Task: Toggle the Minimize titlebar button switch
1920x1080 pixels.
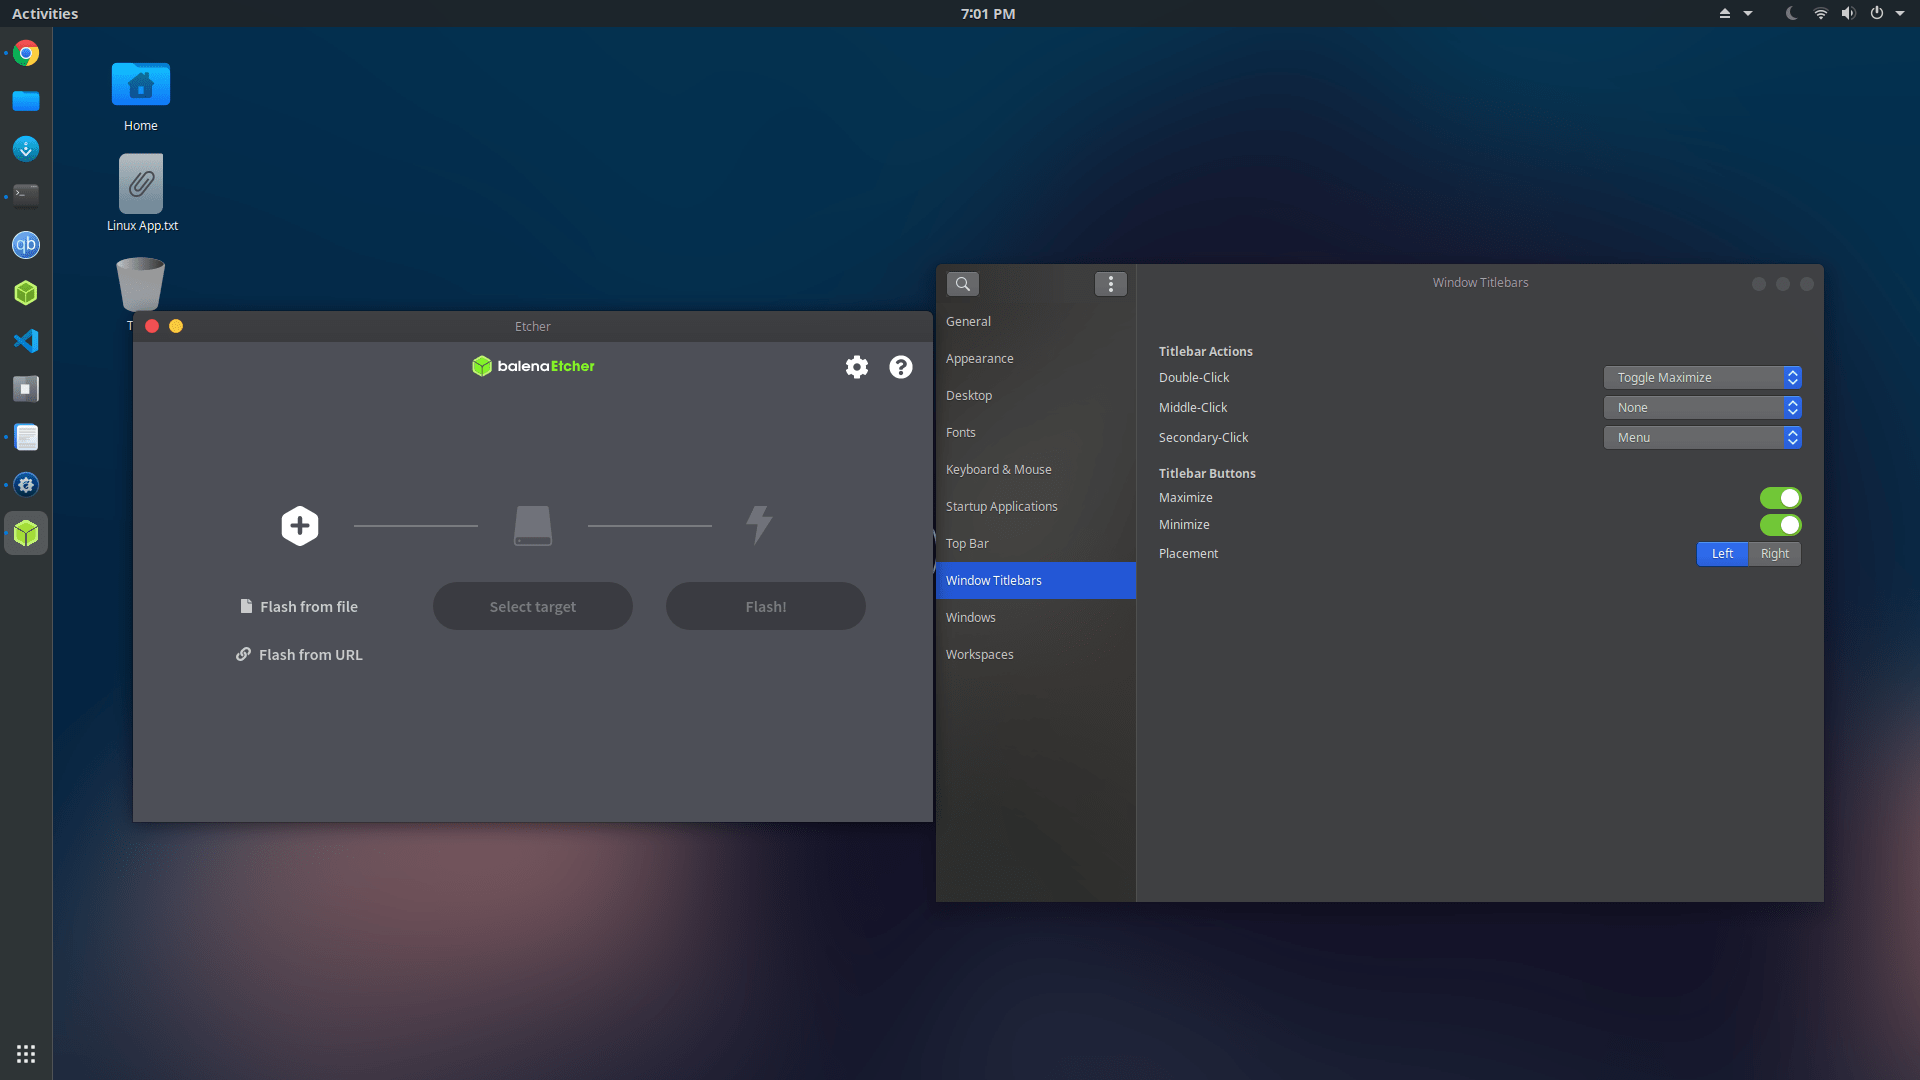Action: click(1780, 525)
